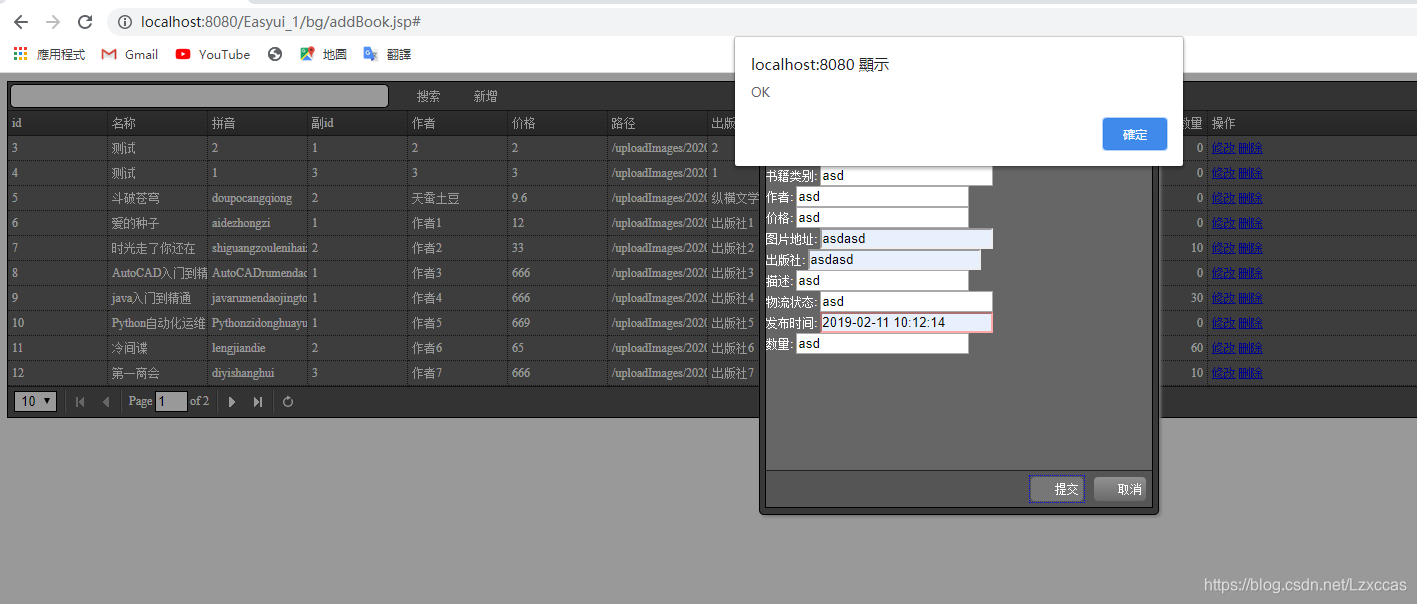This screenshot has width=1417, height=604.
Task: Click the author cell 作者6
Action: (427, 348)
